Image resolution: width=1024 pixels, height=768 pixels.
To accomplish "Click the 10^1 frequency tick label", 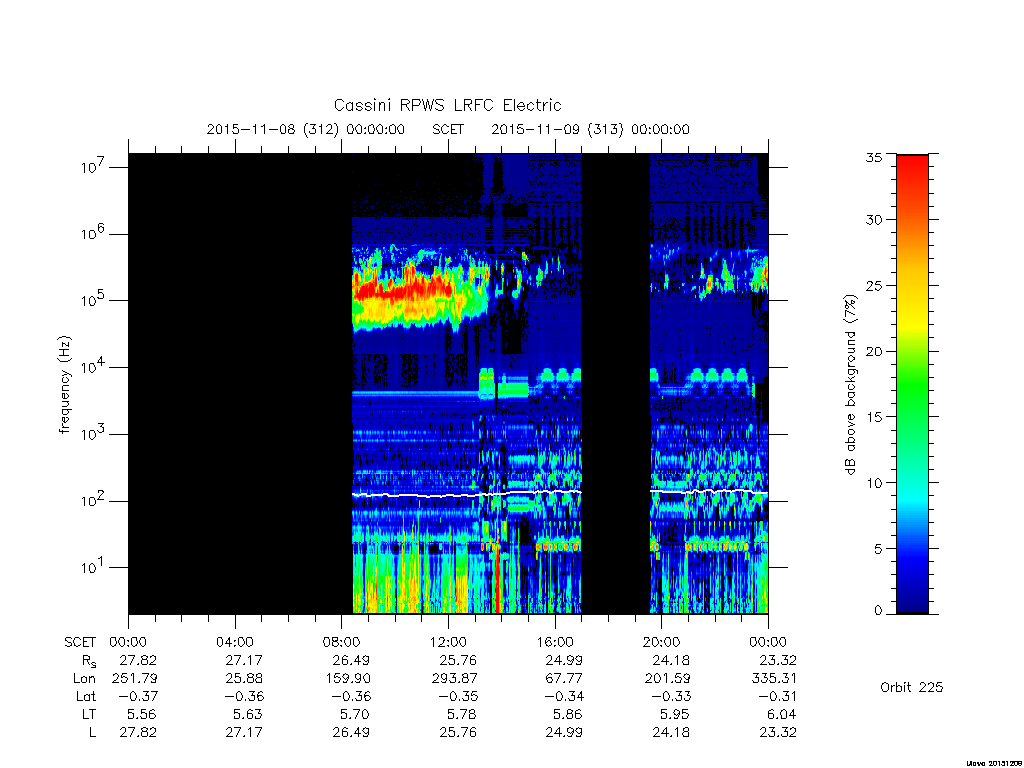I will click(x=94, y=566).
